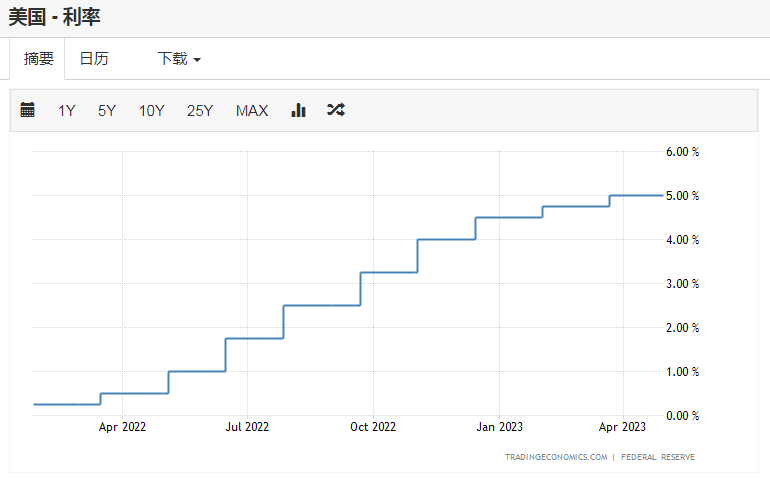
Task: Click the Jan 2023 x-axis label
Action: tap(499, 427)
